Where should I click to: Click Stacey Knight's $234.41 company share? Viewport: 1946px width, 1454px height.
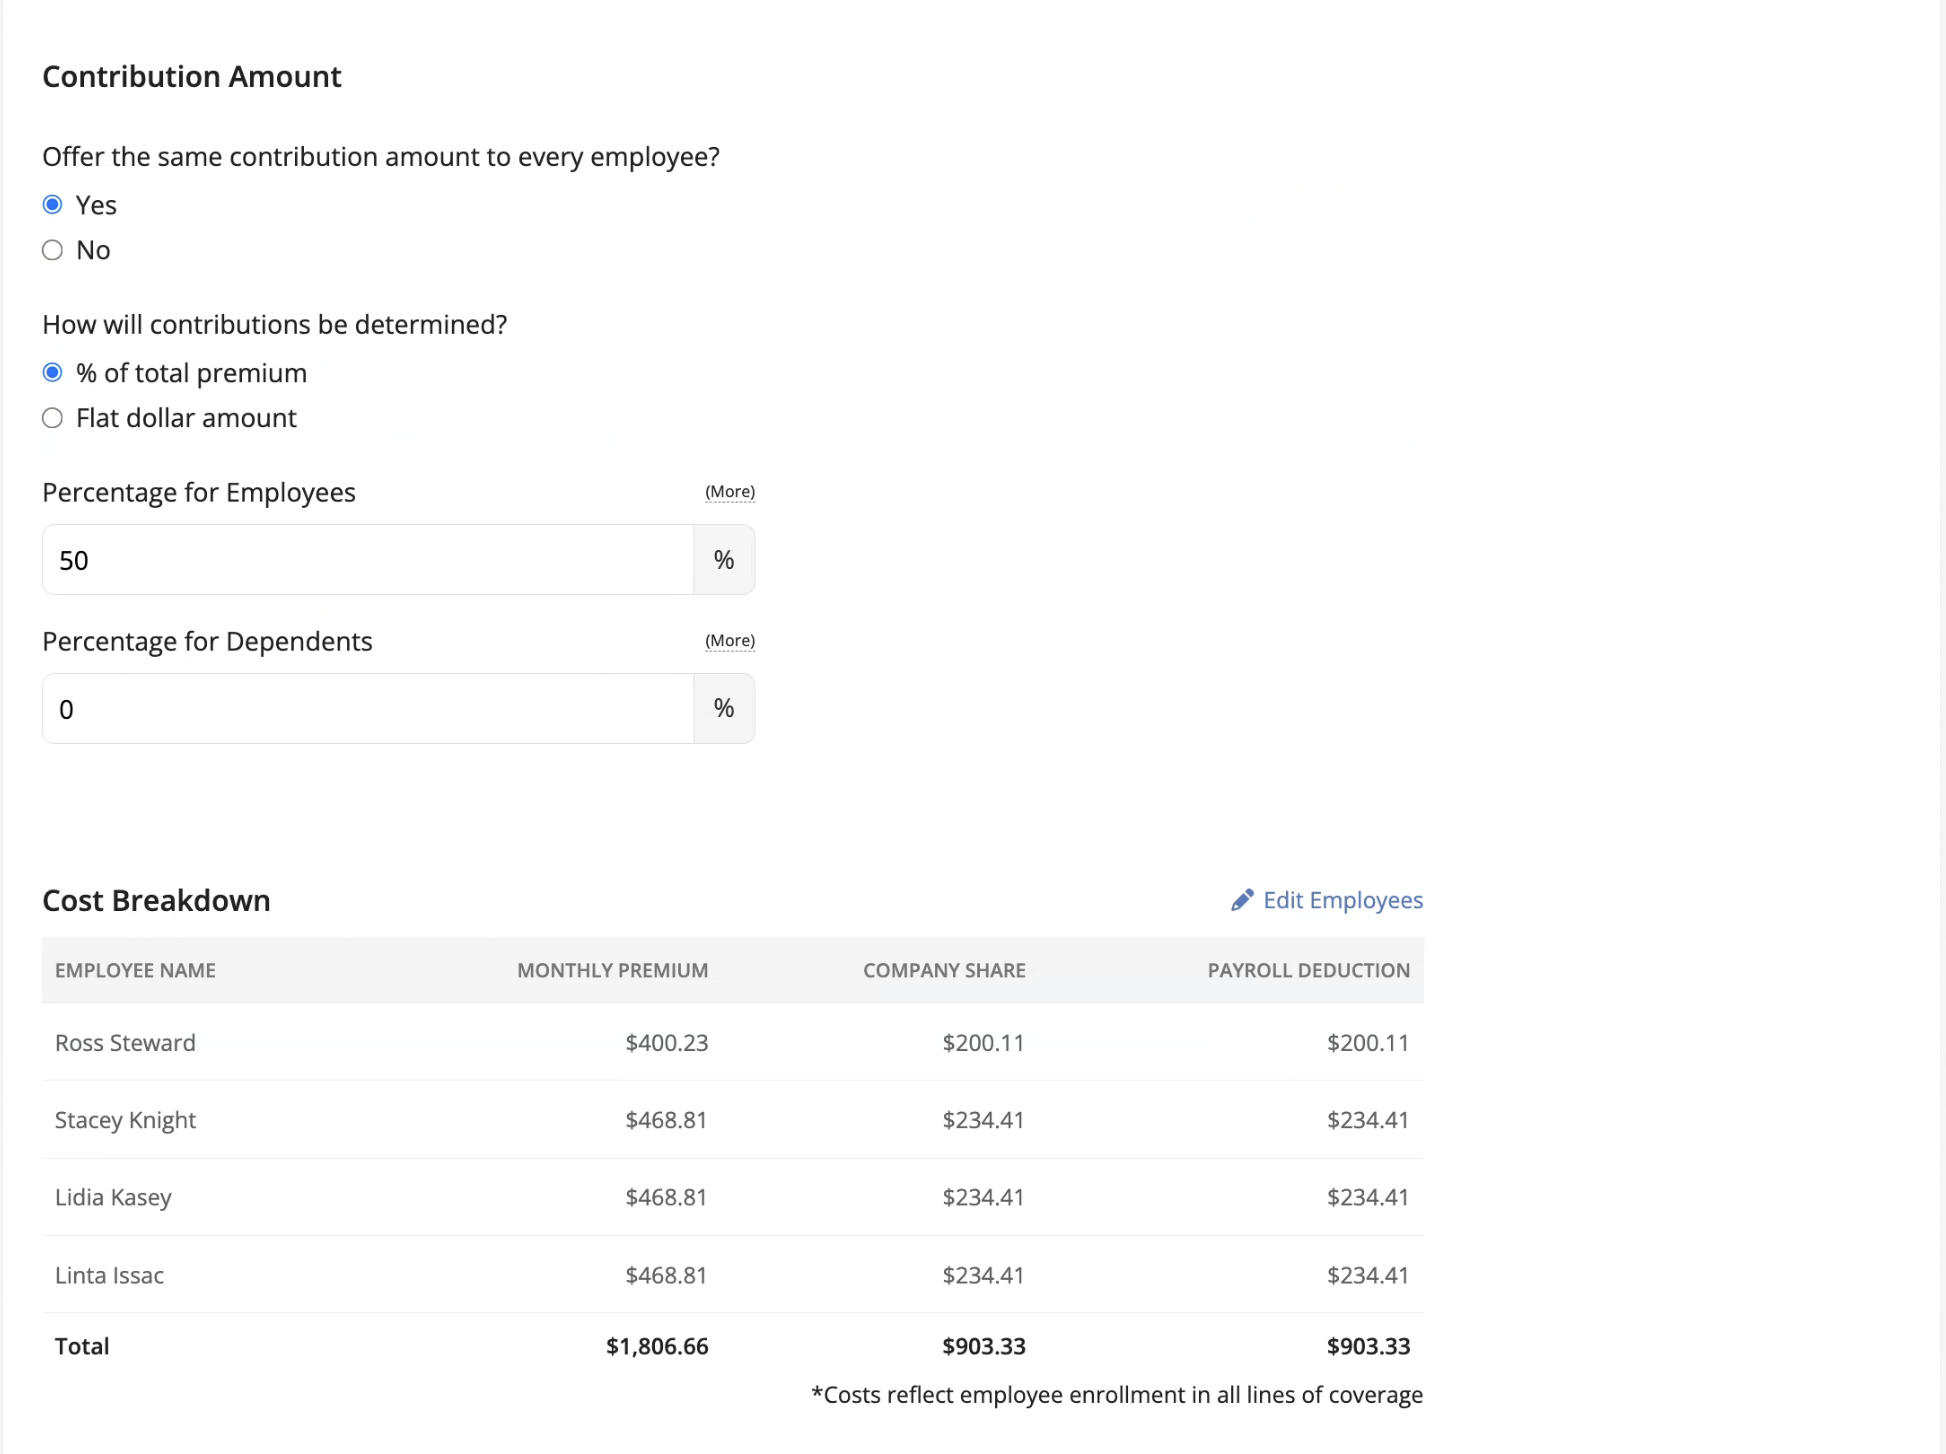(984, 1120)
